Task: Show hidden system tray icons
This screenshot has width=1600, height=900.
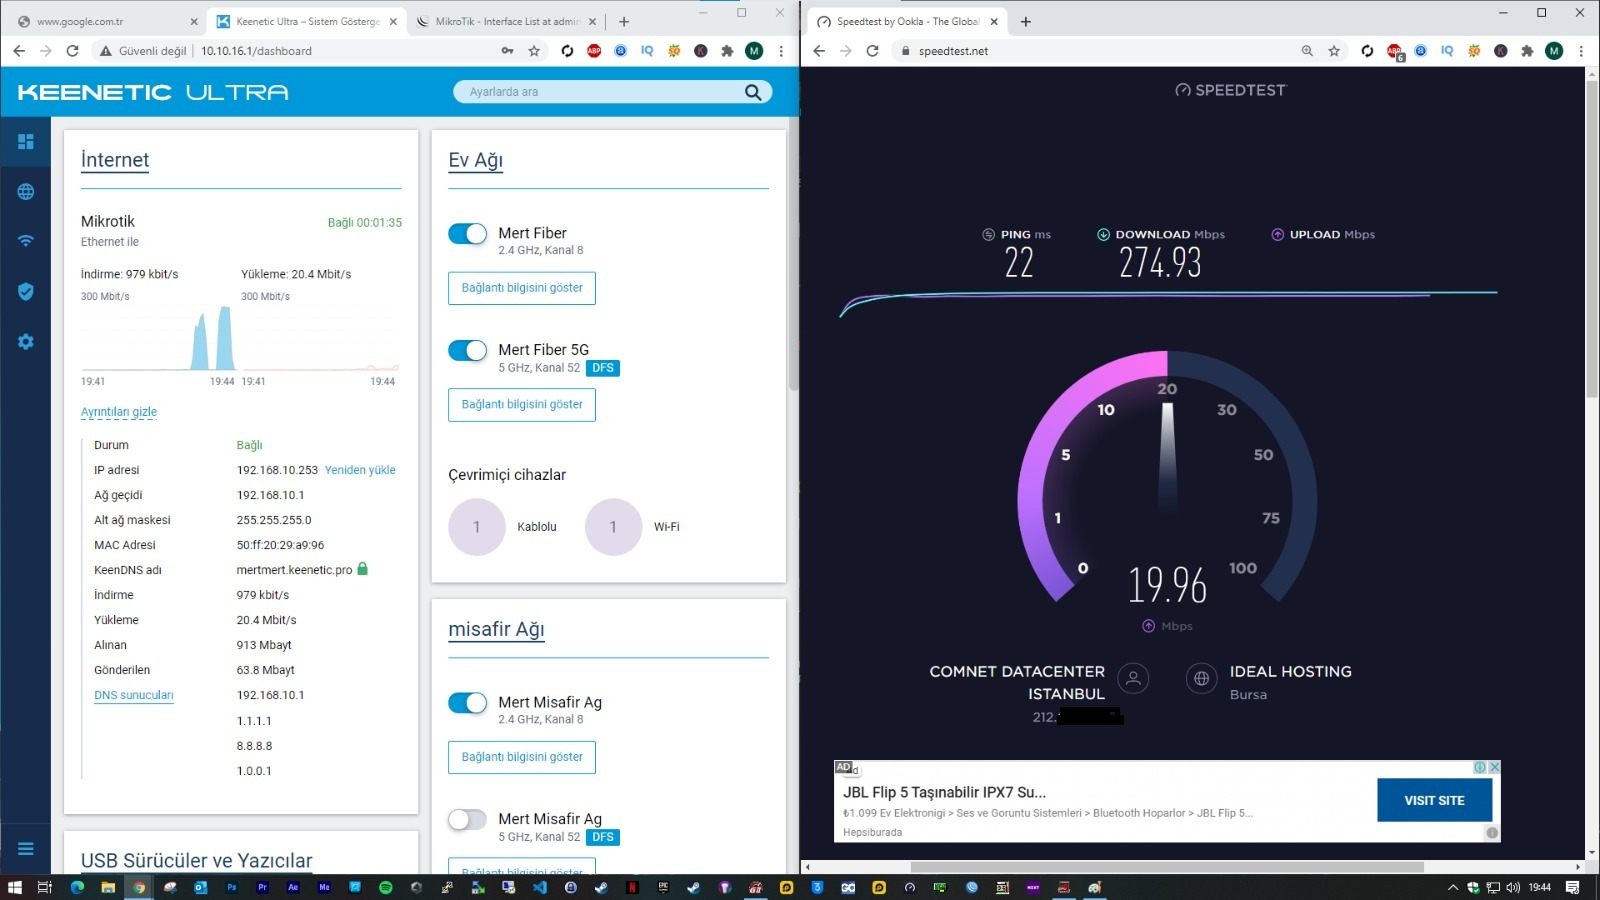Action: pos(1453,887)
